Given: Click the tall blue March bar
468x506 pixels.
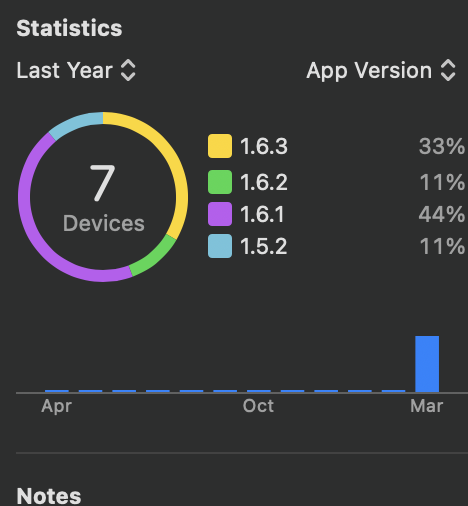Looking at the screenshot, I should [x=427, y=364].
